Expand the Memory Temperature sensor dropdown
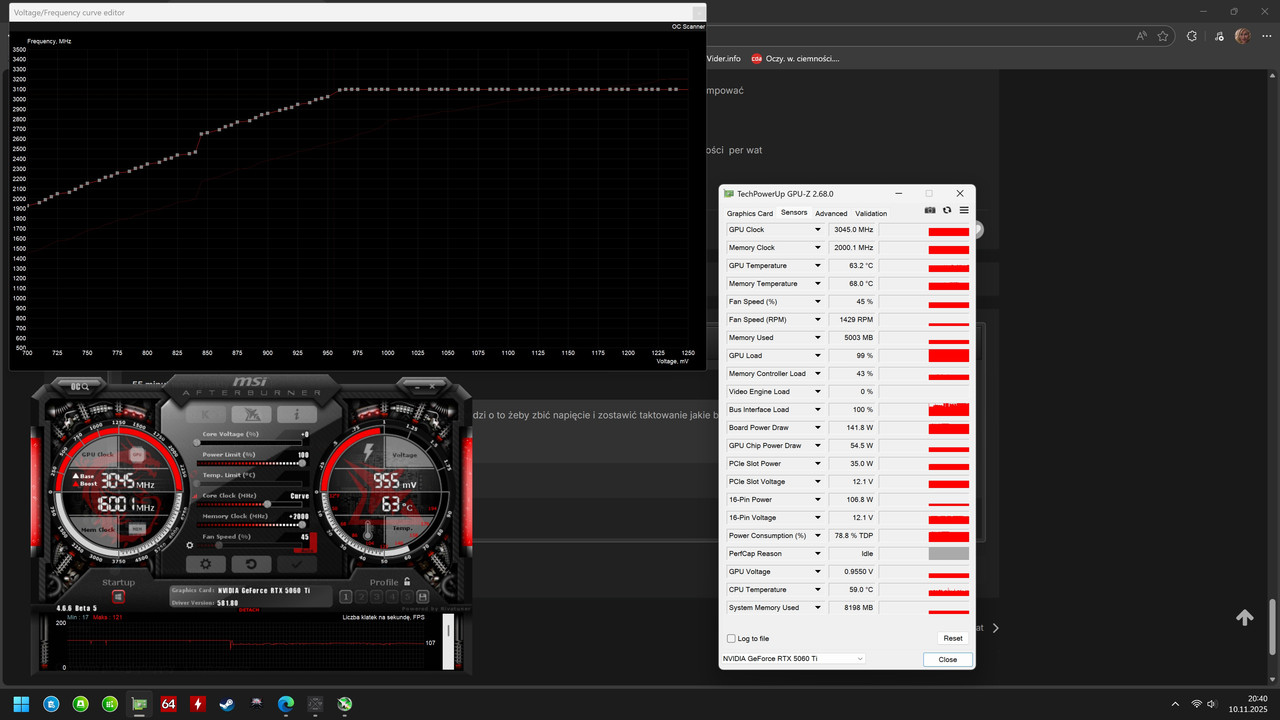Viewport: 1280px width, 720px height. (818, 284)
